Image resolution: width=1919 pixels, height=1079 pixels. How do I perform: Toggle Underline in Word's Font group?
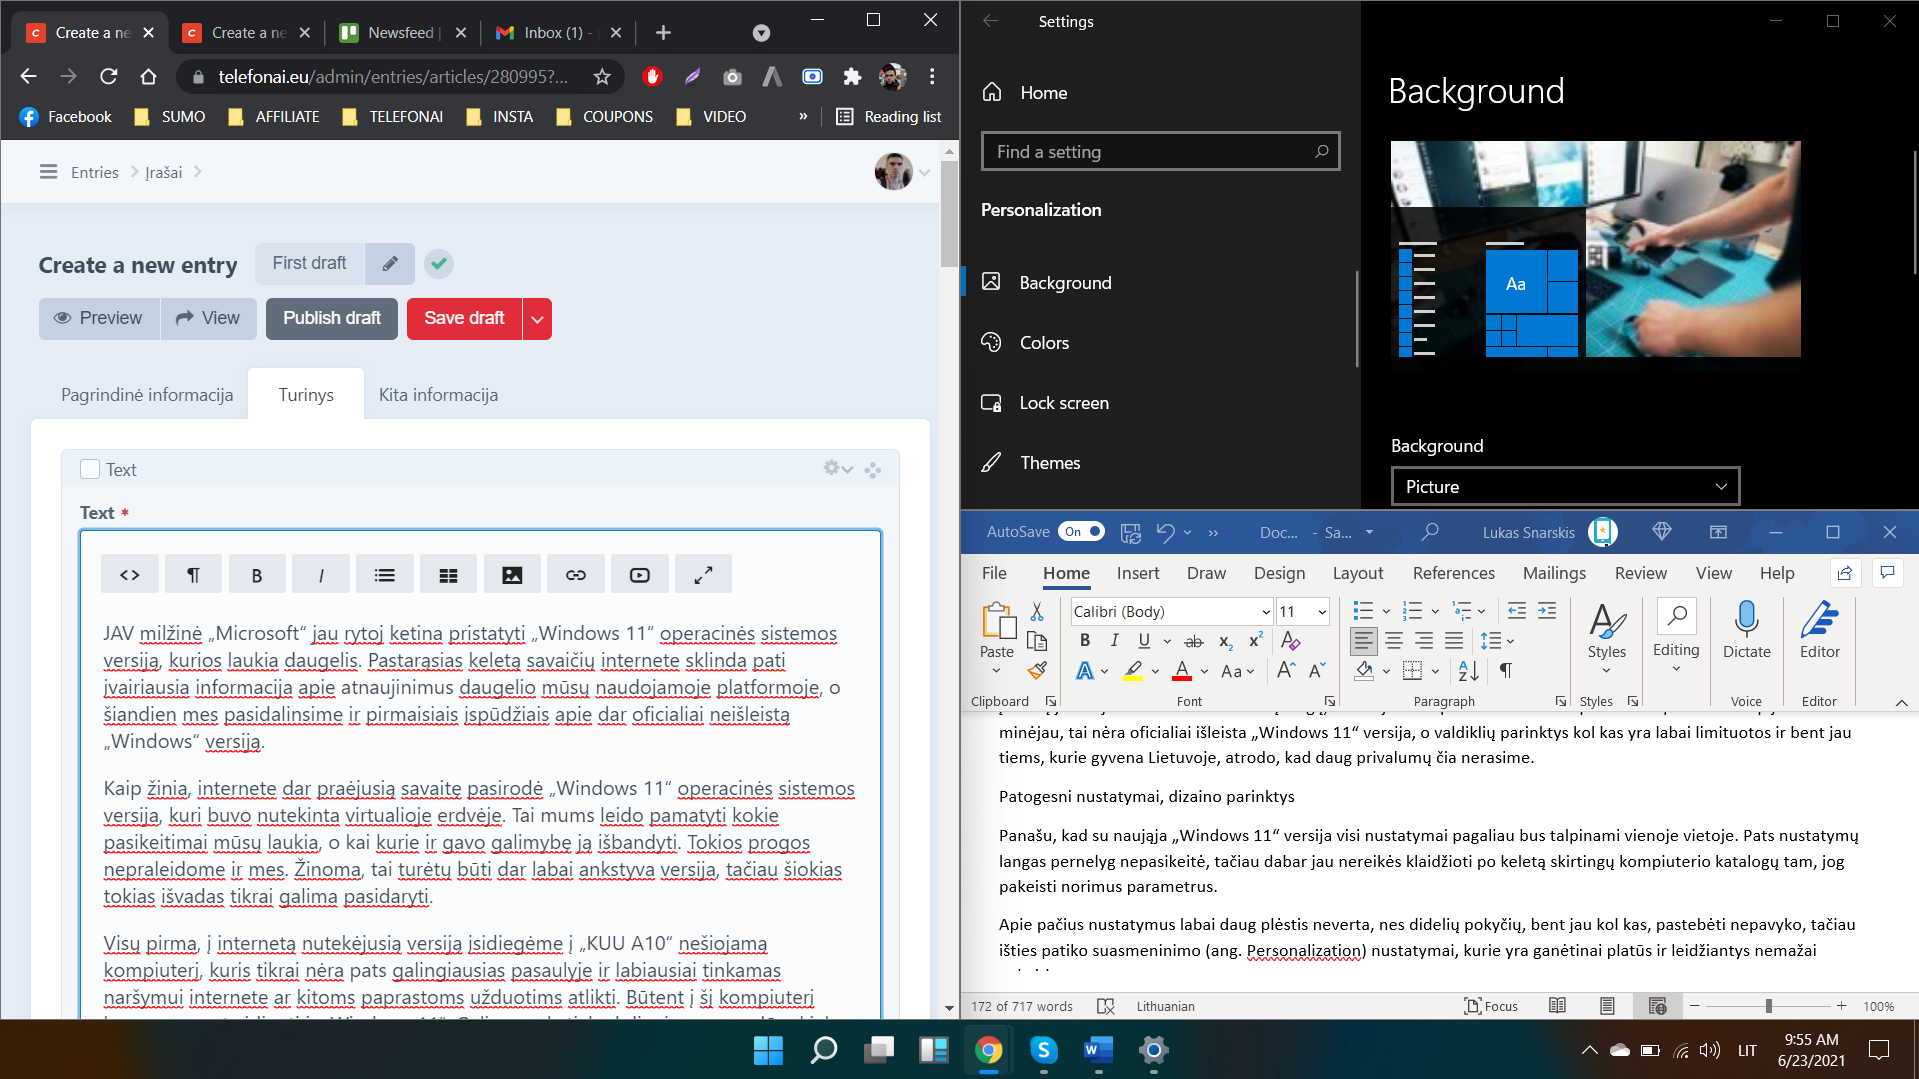[1144, 641]
